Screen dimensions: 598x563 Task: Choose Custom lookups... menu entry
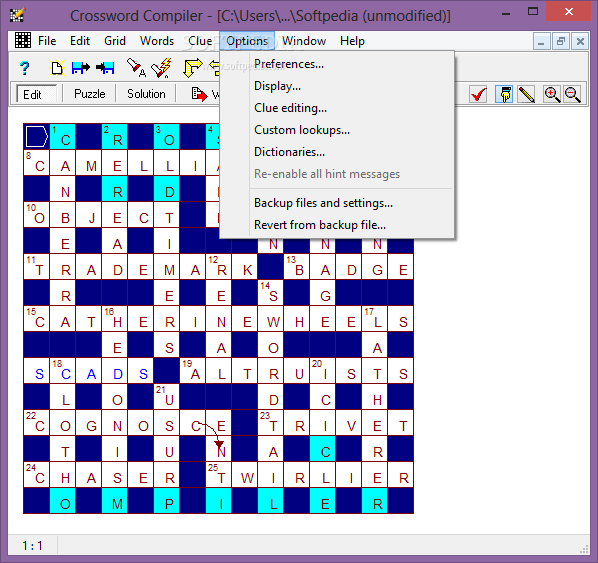[x=337, y=130]
